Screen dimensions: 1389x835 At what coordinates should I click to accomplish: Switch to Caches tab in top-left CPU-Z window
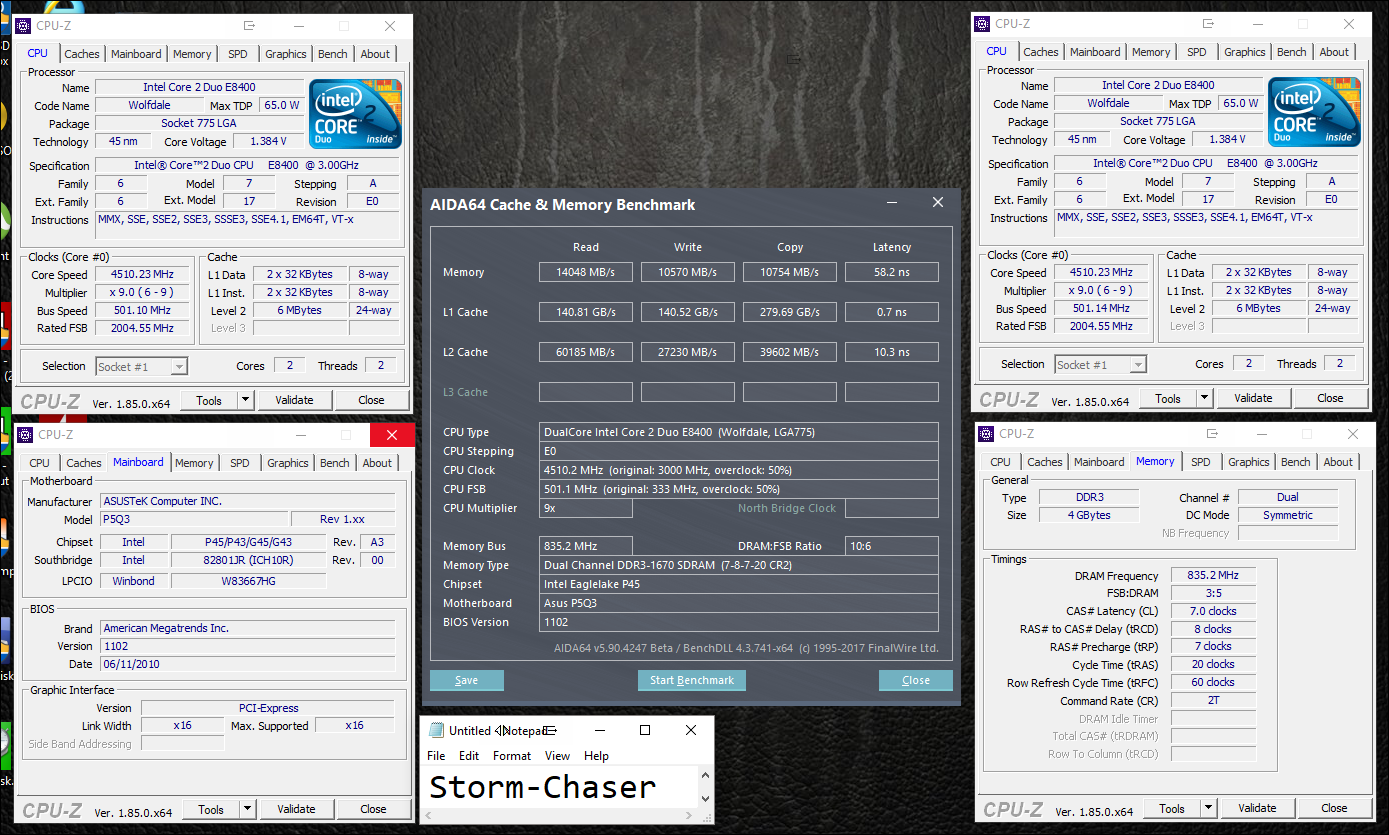(x=82, y=54)
